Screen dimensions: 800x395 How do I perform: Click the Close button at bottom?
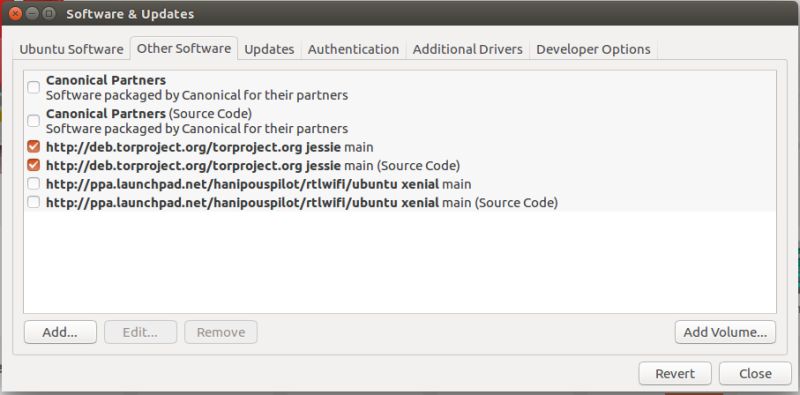[x=755, y=374]
